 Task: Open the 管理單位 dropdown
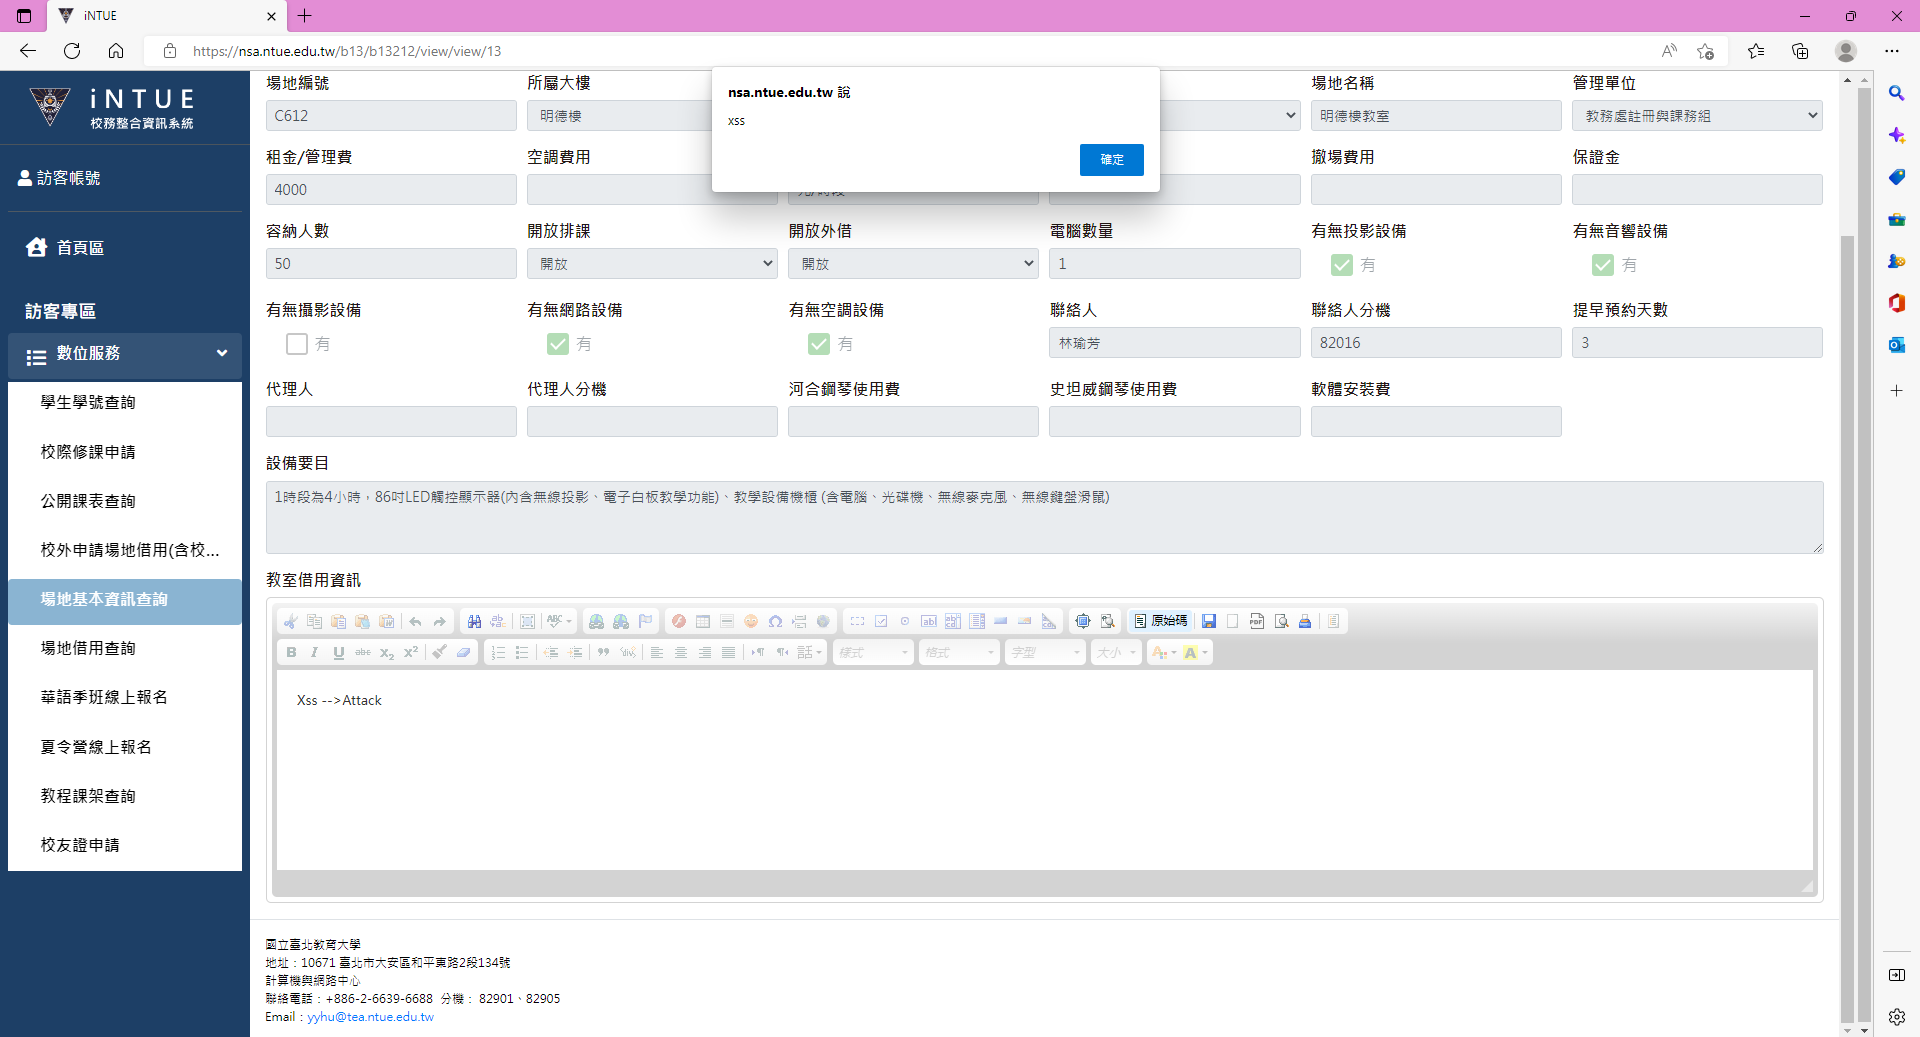[1697, 116]
